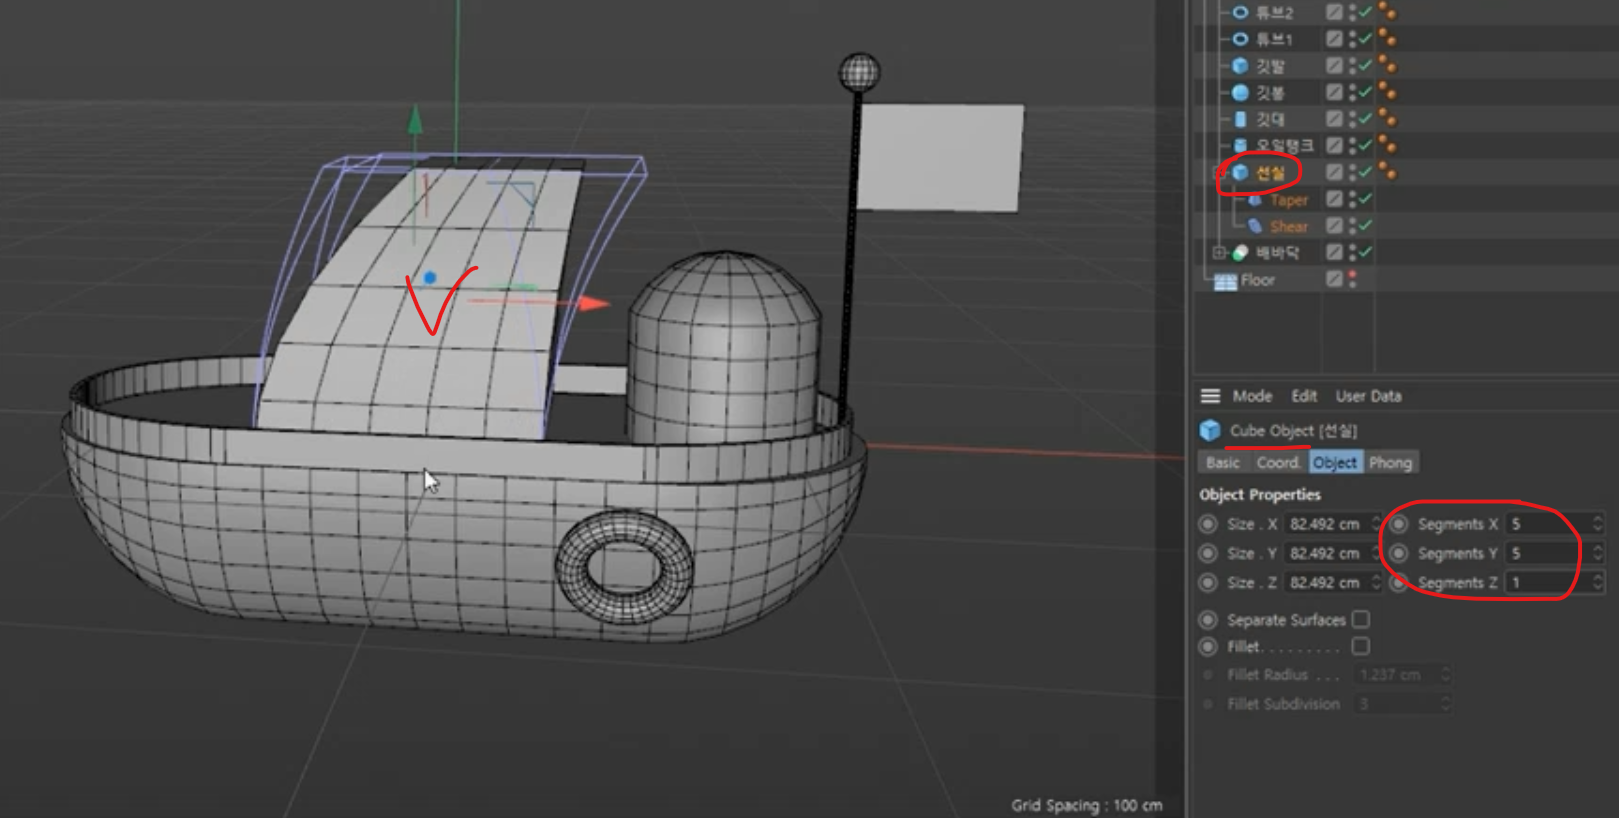
Task: Click the Floor object grid icon
Action: pyautogui.click(x=1225, y=280)
